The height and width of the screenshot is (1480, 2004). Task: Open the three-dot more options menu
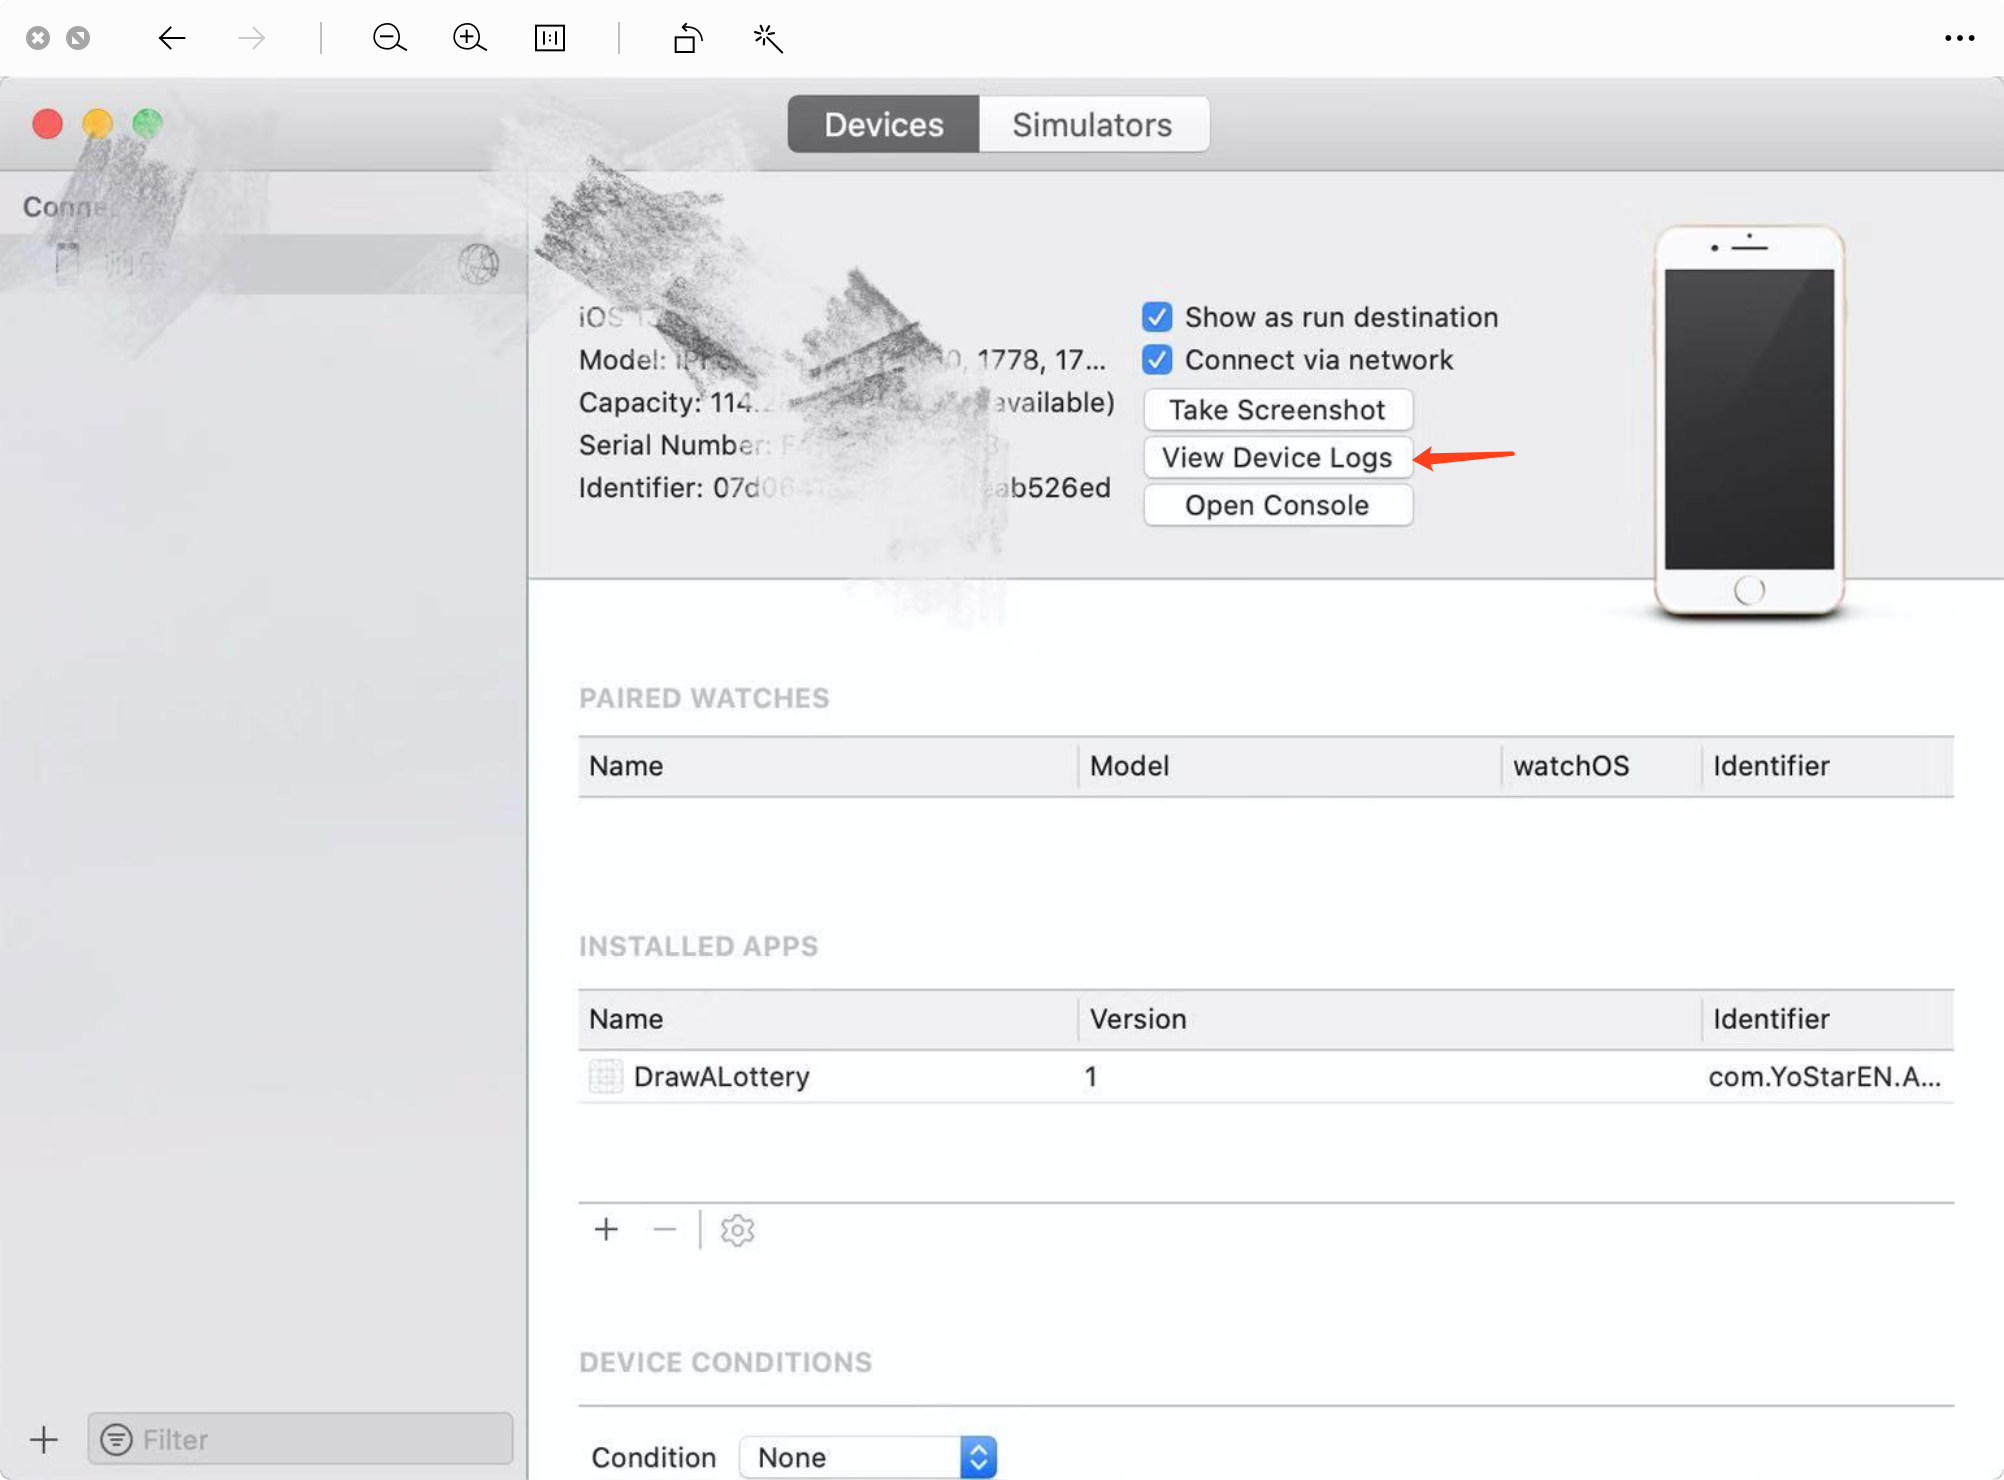click(x=1959, y=38)
